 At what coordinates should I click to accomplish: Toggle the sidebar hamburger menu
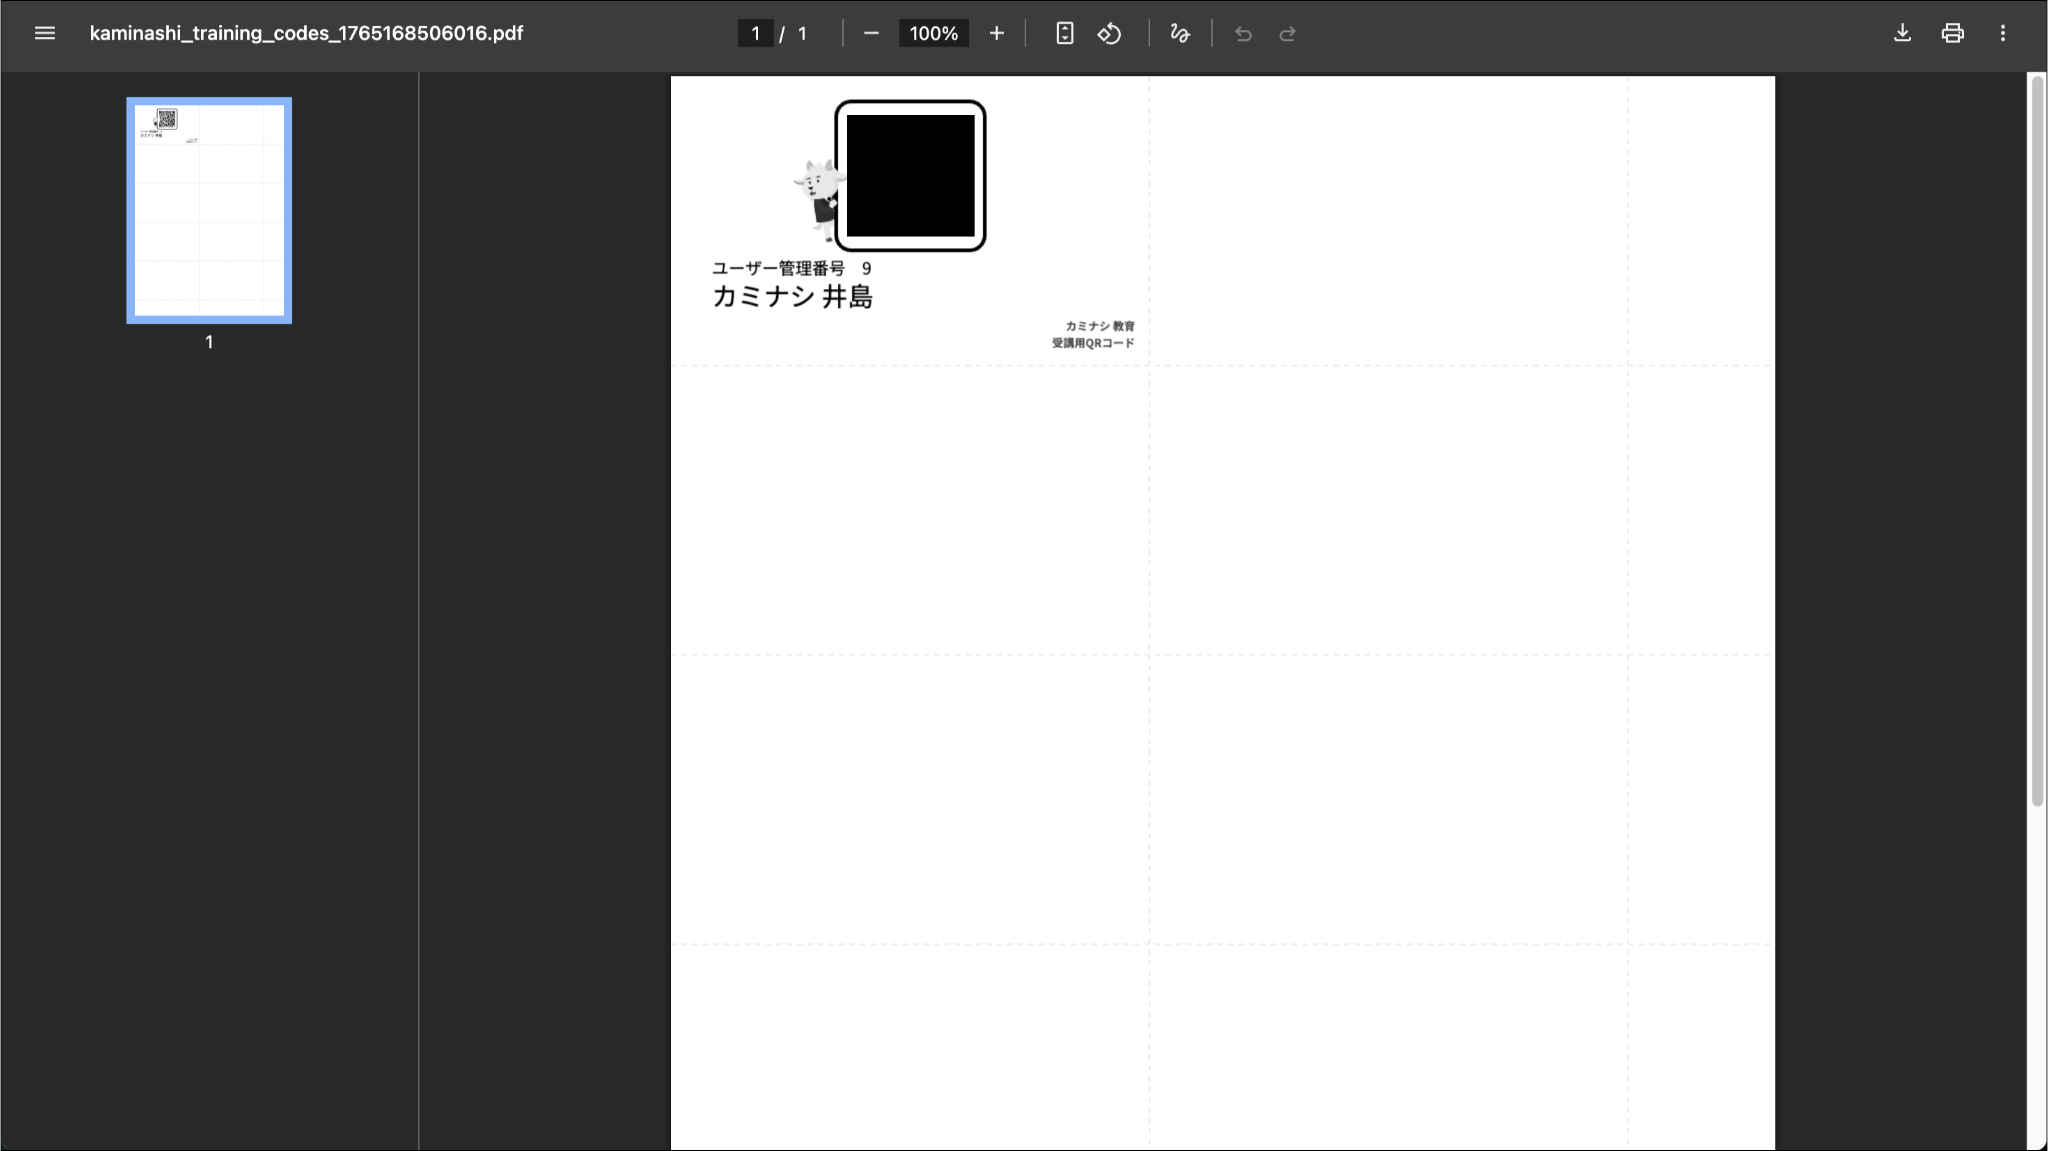pos(44,33)
